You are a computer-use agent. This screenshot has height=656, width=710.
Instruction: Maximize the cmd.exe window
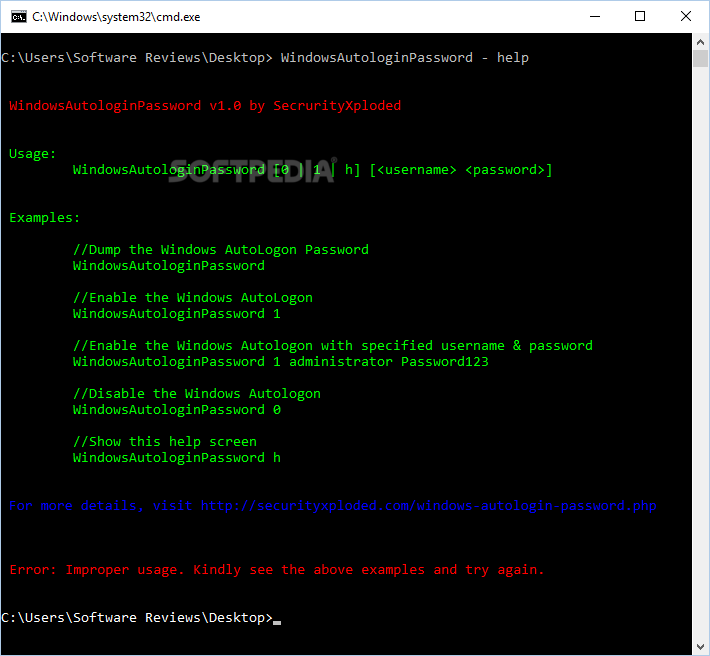[640, 16]
